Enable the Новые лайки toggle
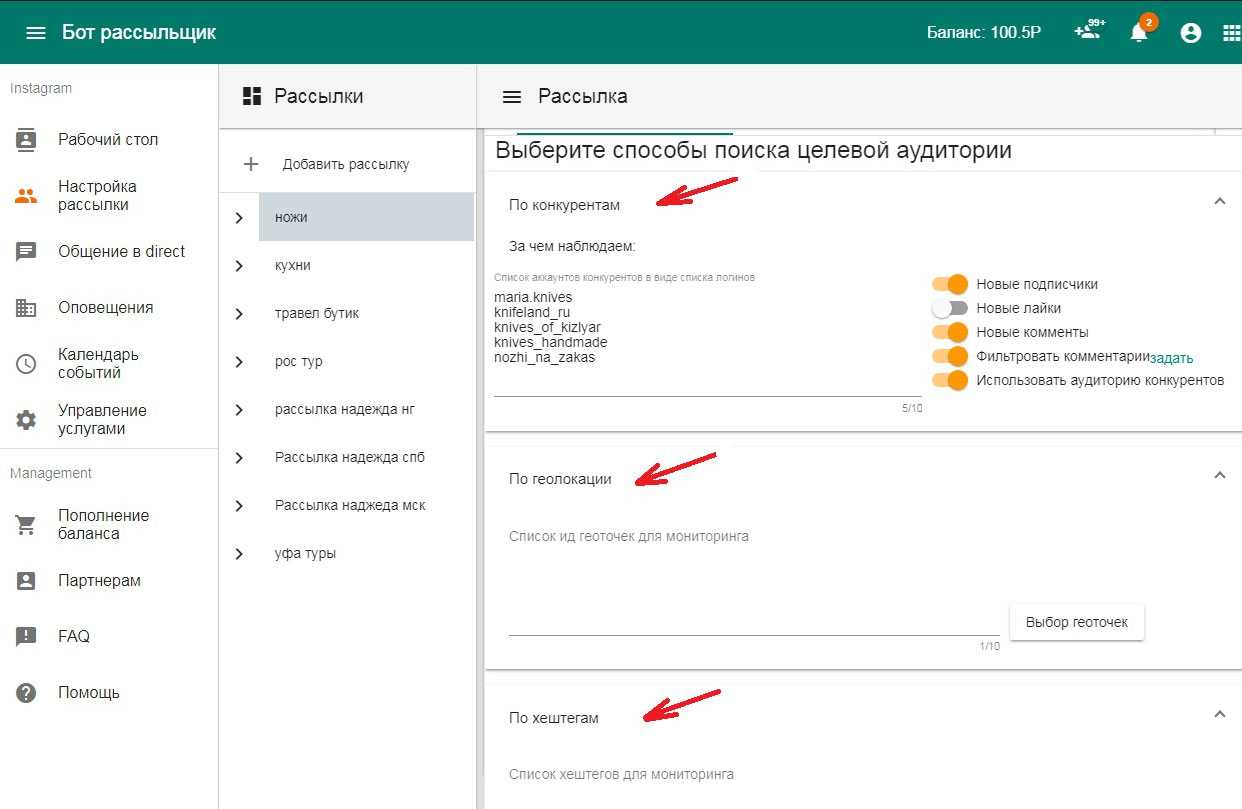Viewport: 1242px width, 809px height. tap(950, 308)
